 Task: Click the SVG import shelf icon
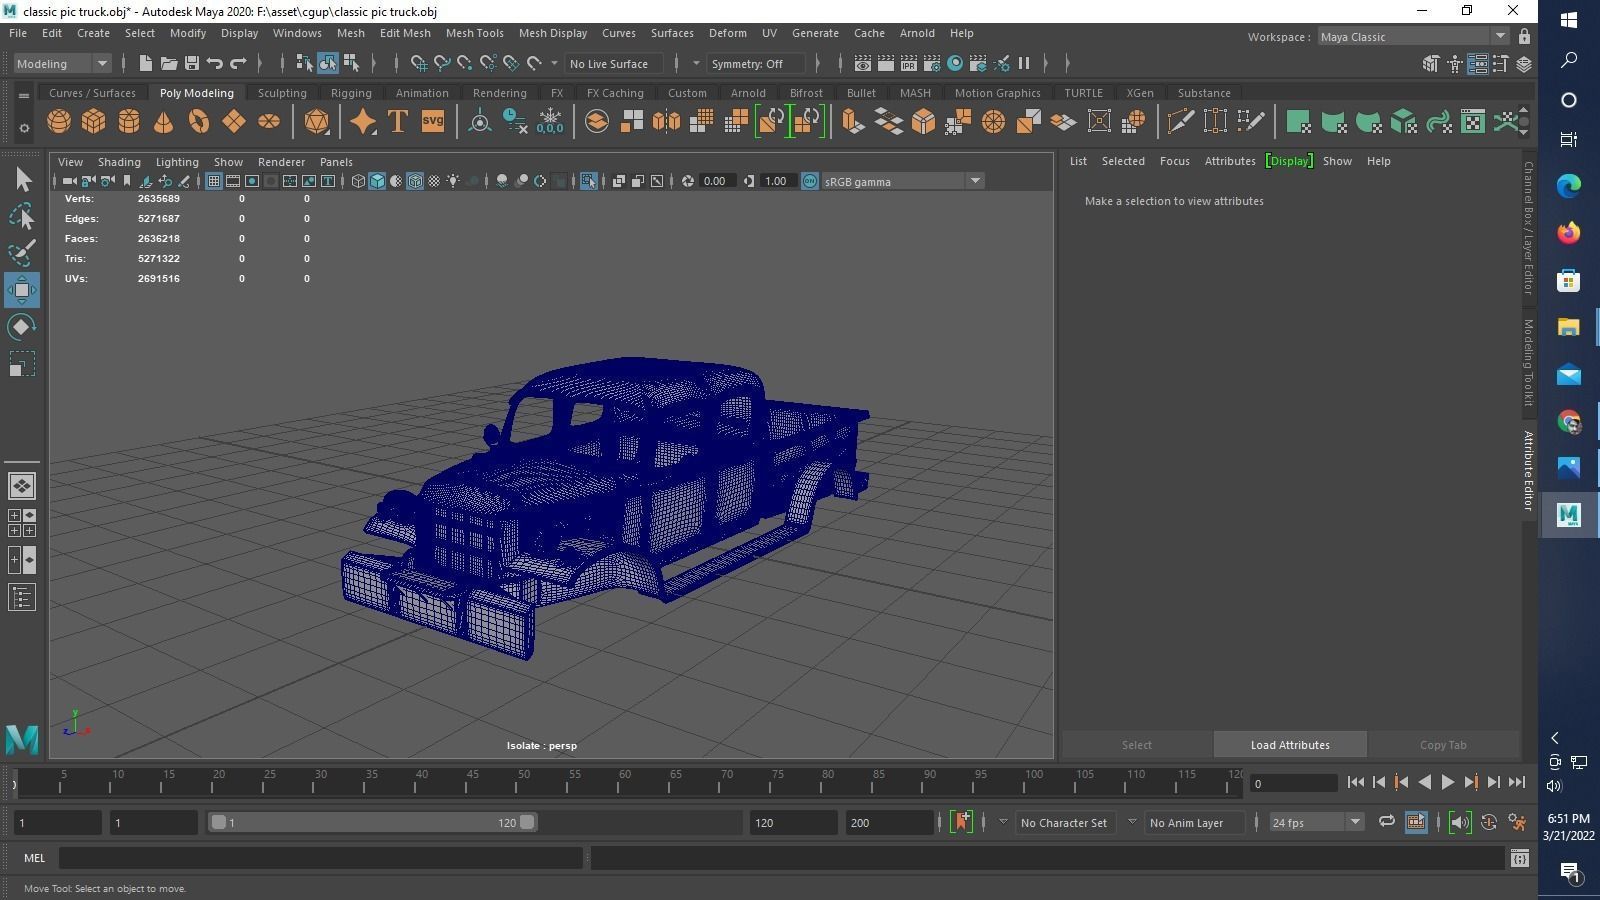pos(432,122)
